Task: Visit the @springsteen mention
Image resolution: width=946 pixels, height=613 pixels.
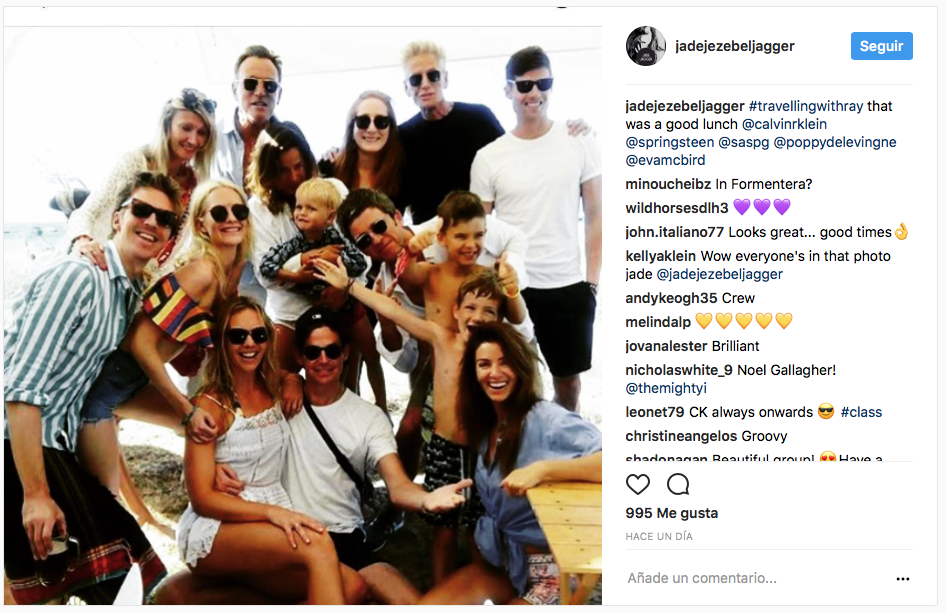Action: click(x=670, y=142)
